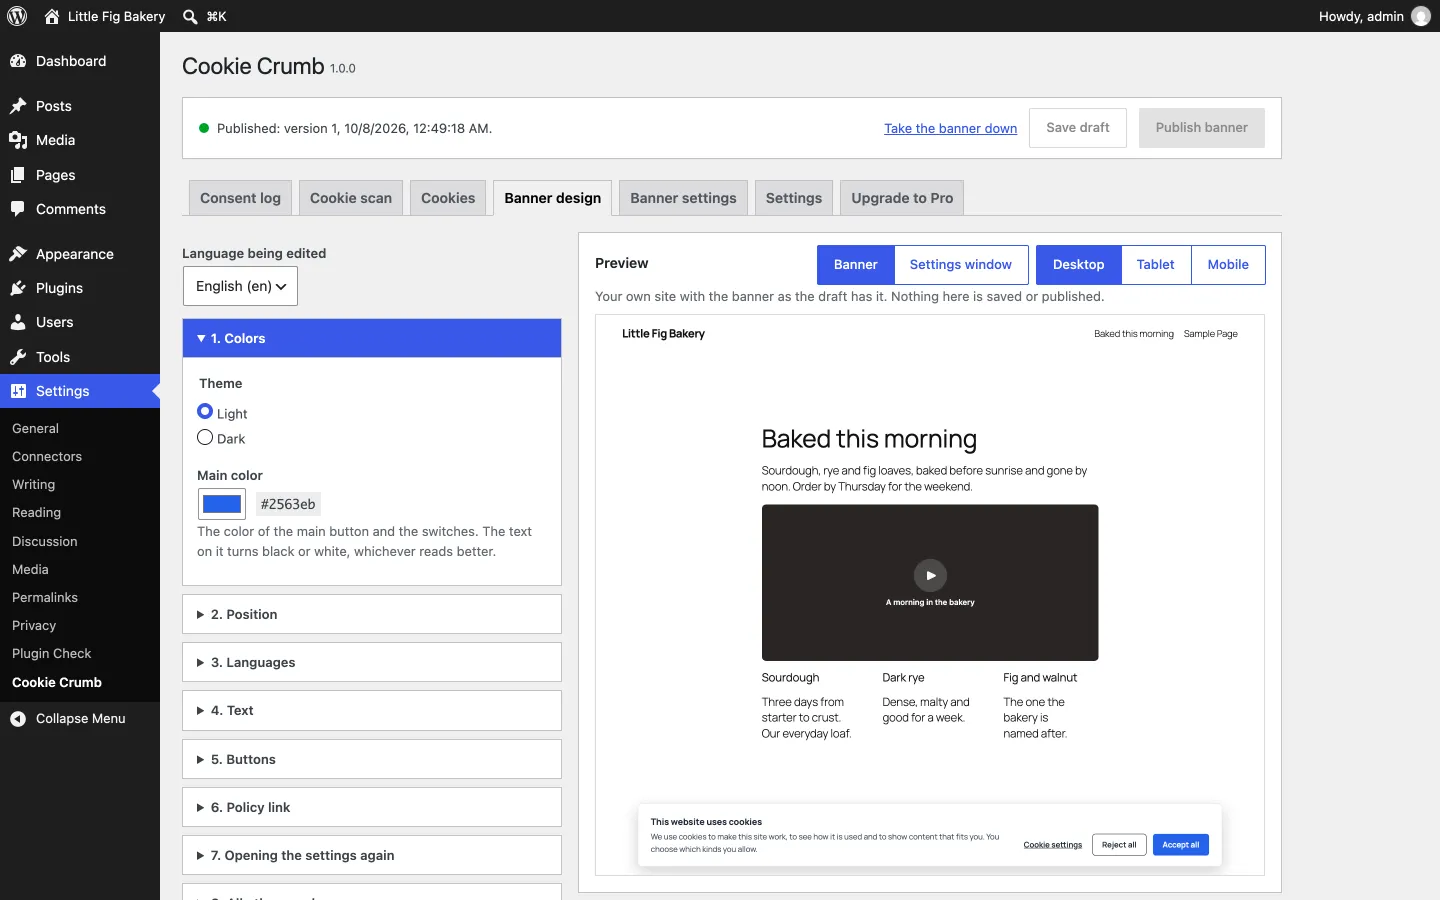
Task: Click Take the banner down link
Action: pyautogui.click(x=950, y=128)
